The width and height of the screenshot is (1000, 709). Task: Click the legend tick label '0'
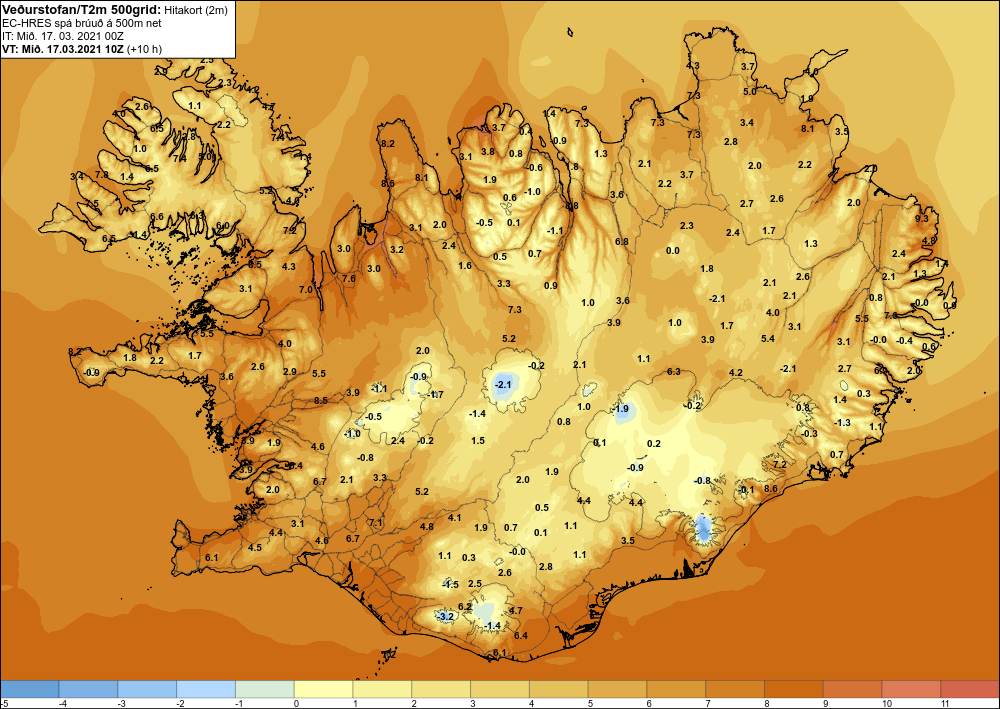(295, 703)
